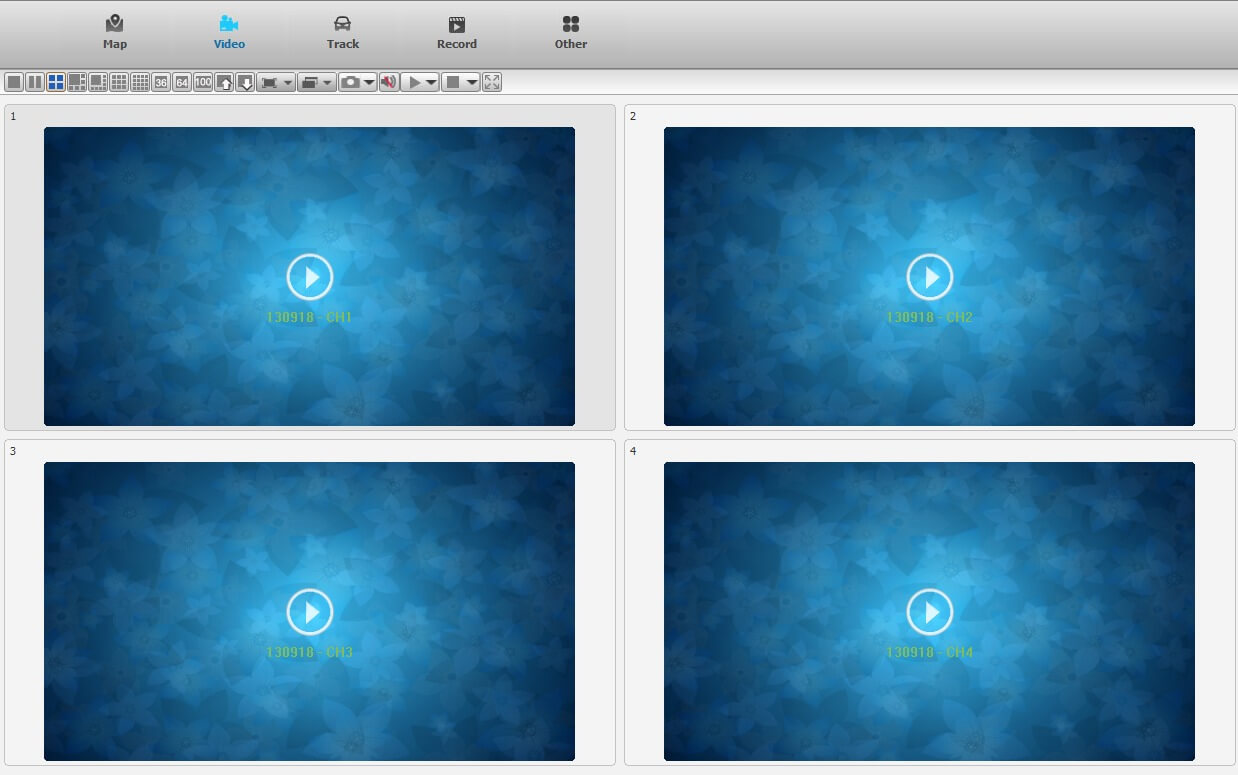The width and height of the screenshot is (1238, 775).
Task: Toggle the four-window layout button
Action: pos(56,82)
